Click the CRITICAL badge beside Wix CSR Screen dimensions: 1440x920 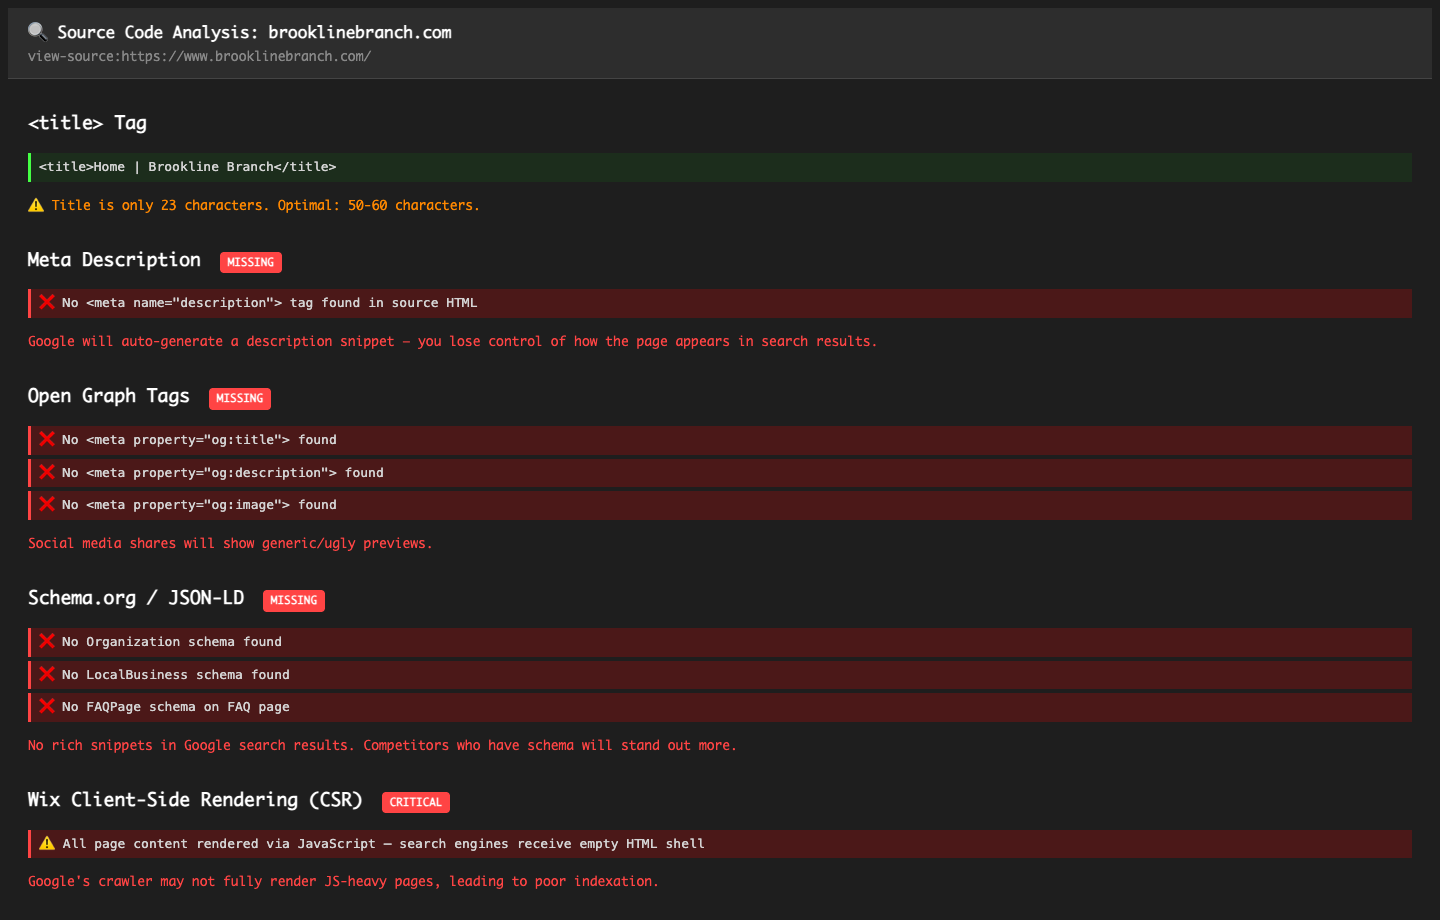point(415,802)
